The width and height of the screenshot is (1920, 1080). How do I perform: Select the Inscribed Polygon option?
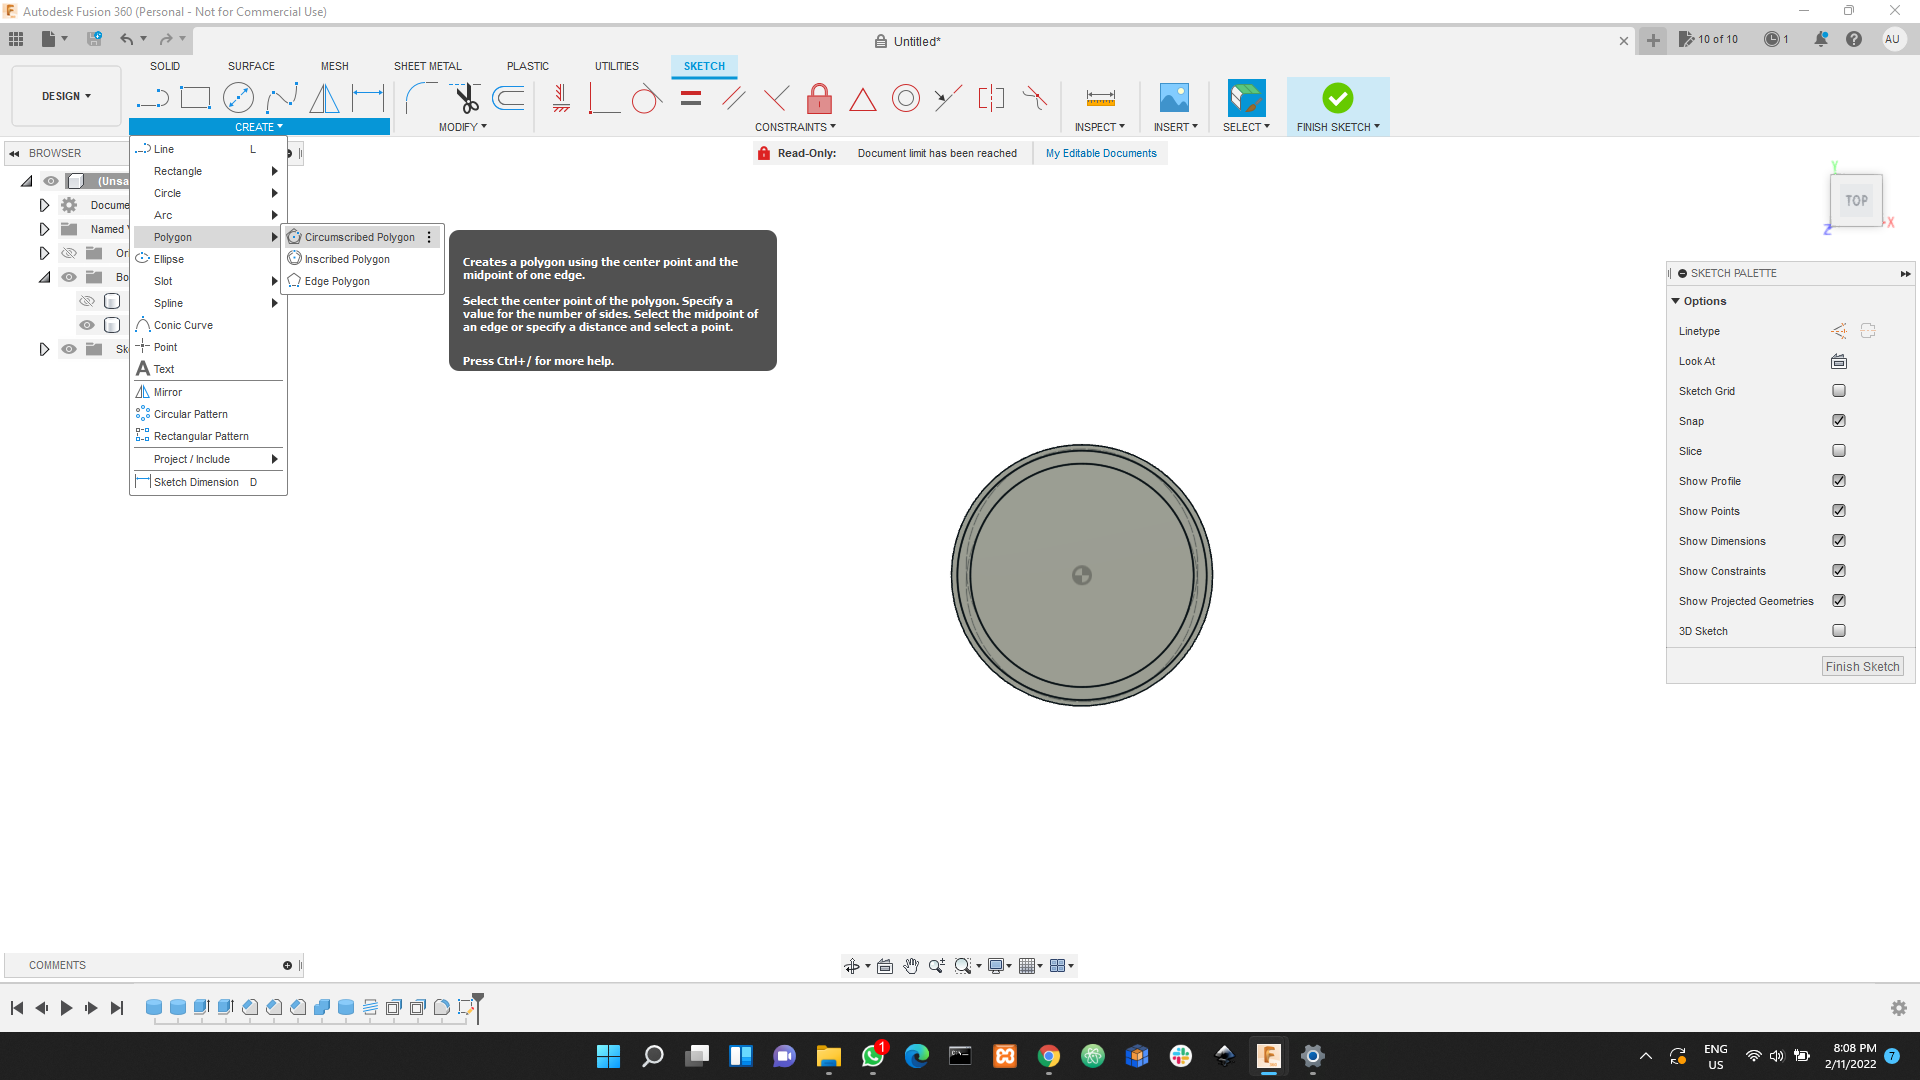tap(346, 258)
